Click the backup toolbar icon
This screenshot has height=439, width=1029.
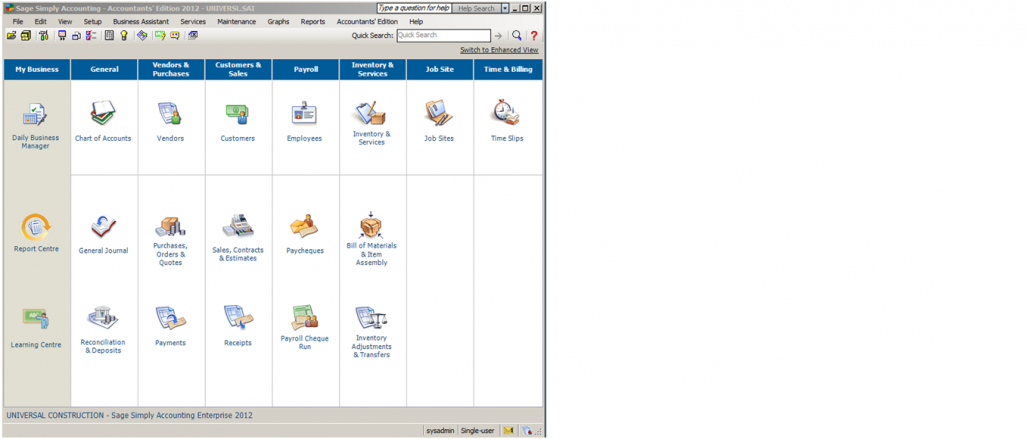26,35
